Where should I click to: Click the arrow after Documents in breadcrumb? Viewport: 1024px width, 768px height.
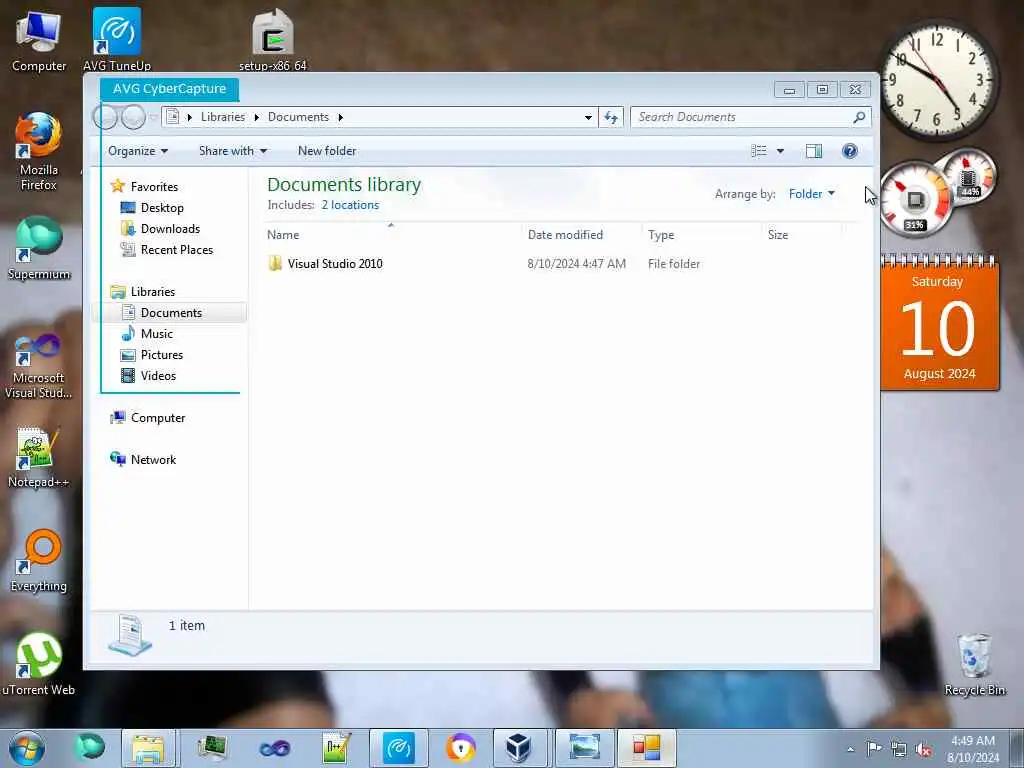[x=340, y=118]
